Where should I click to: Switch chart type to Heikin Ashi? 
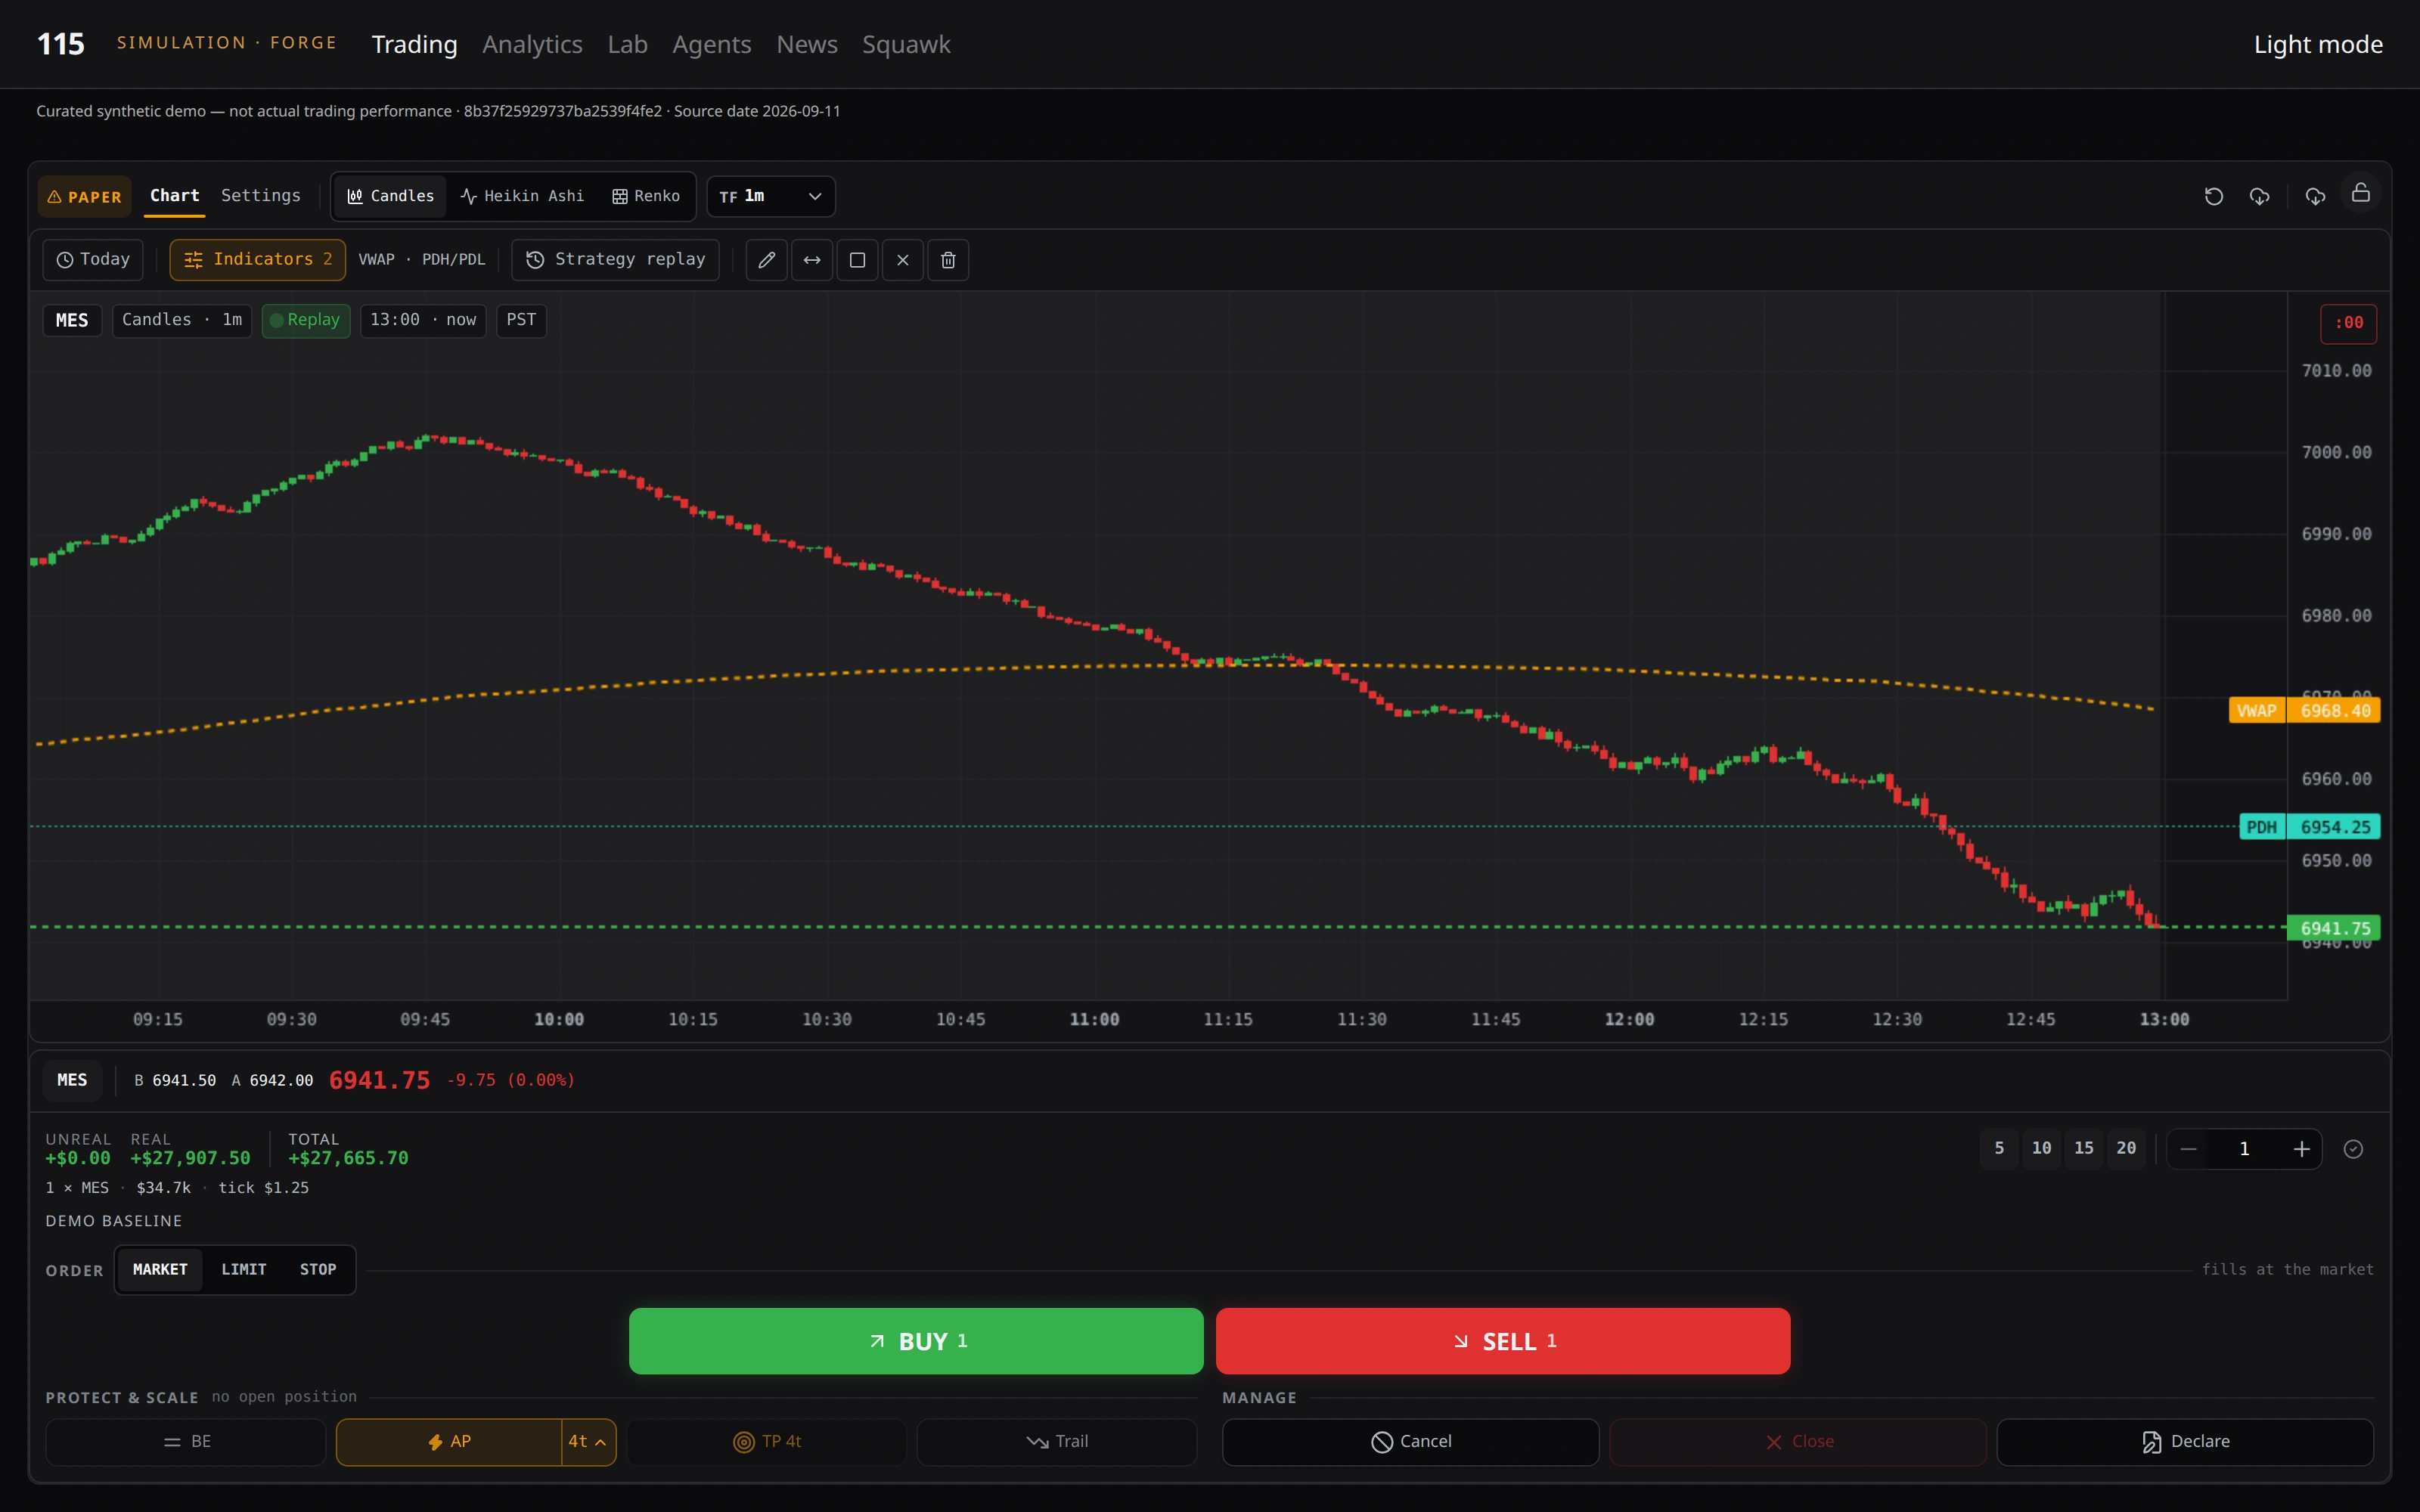(522, 196)
